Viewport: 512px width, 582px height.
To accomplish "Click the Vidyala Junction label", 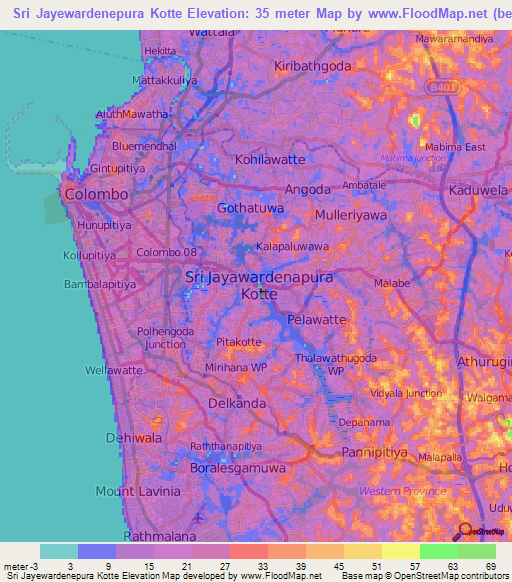I will [x=406, y=393].
